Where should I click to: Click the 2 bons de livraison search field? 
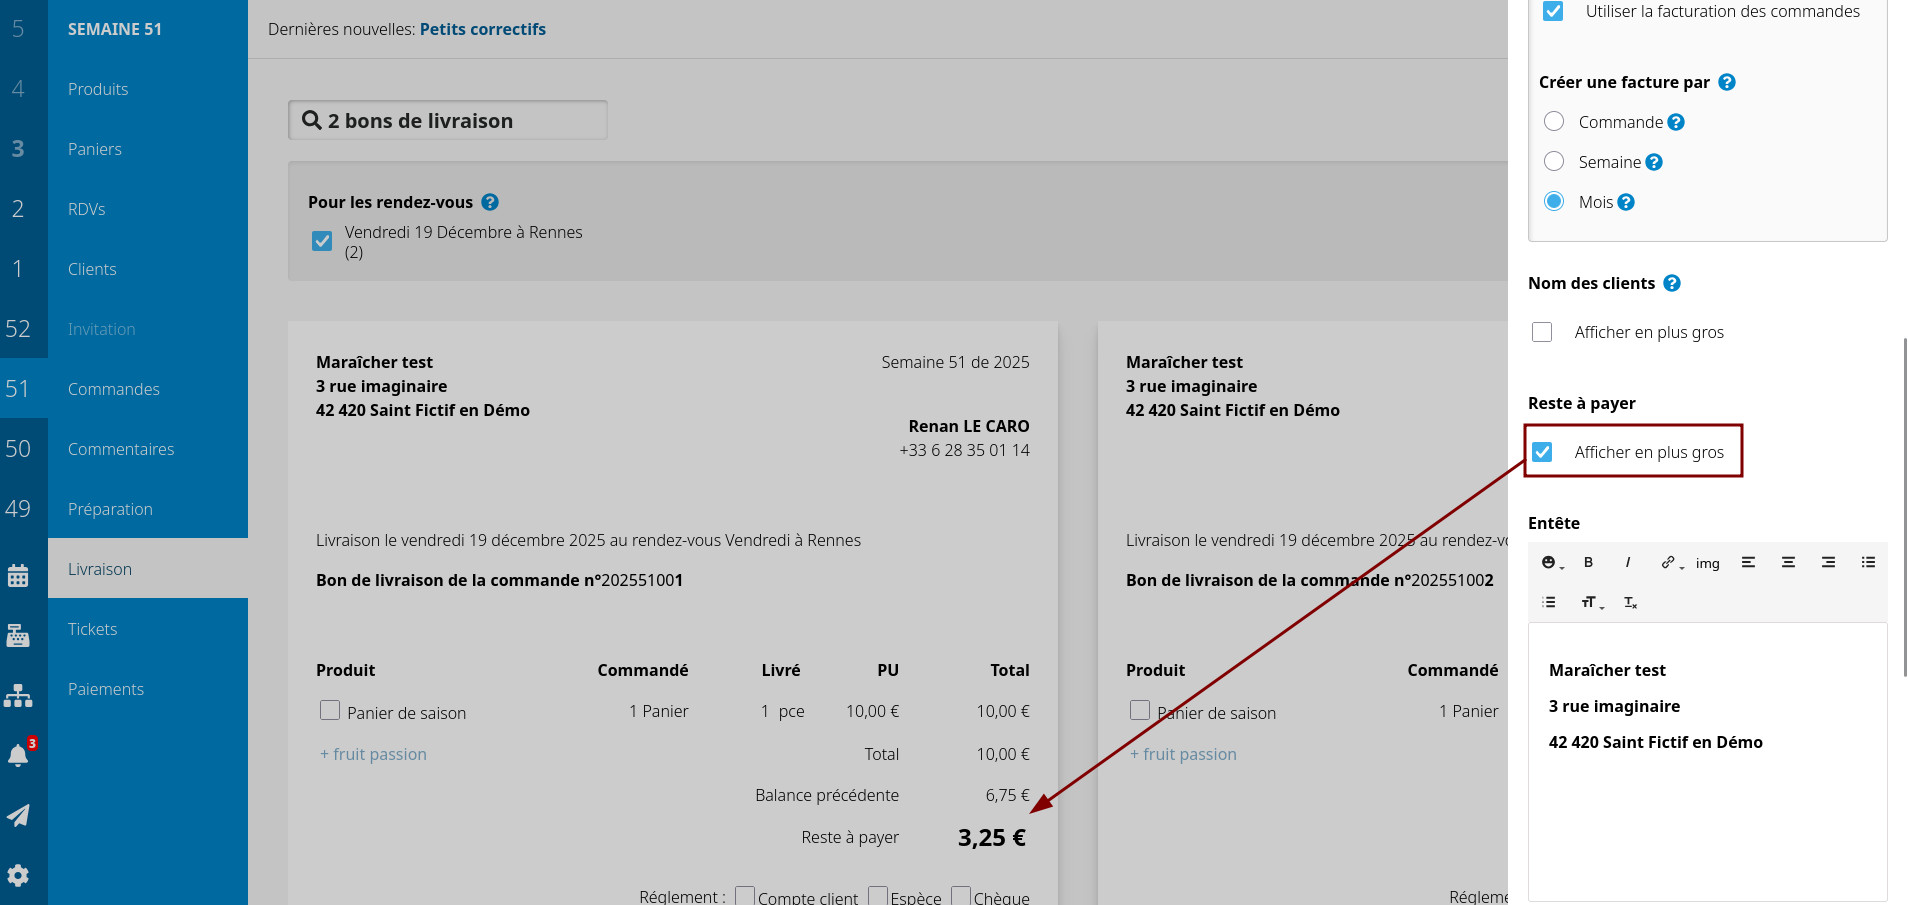447,121
